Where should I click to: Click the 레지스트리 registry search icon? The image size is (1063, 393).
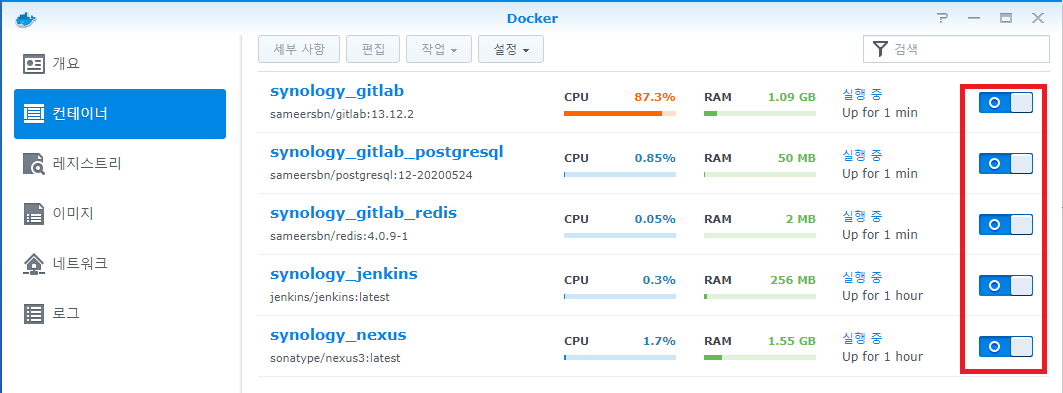[33, 163]
